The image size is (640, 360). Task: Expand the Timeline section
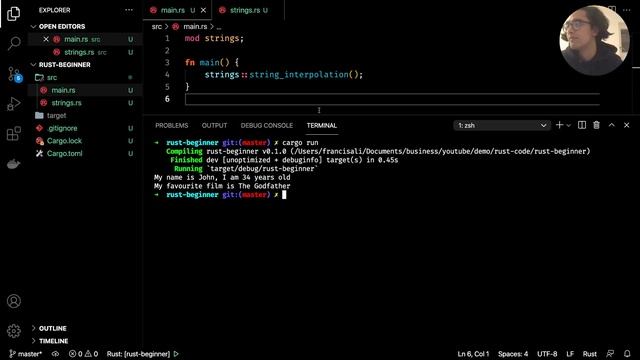pos(53,341)
